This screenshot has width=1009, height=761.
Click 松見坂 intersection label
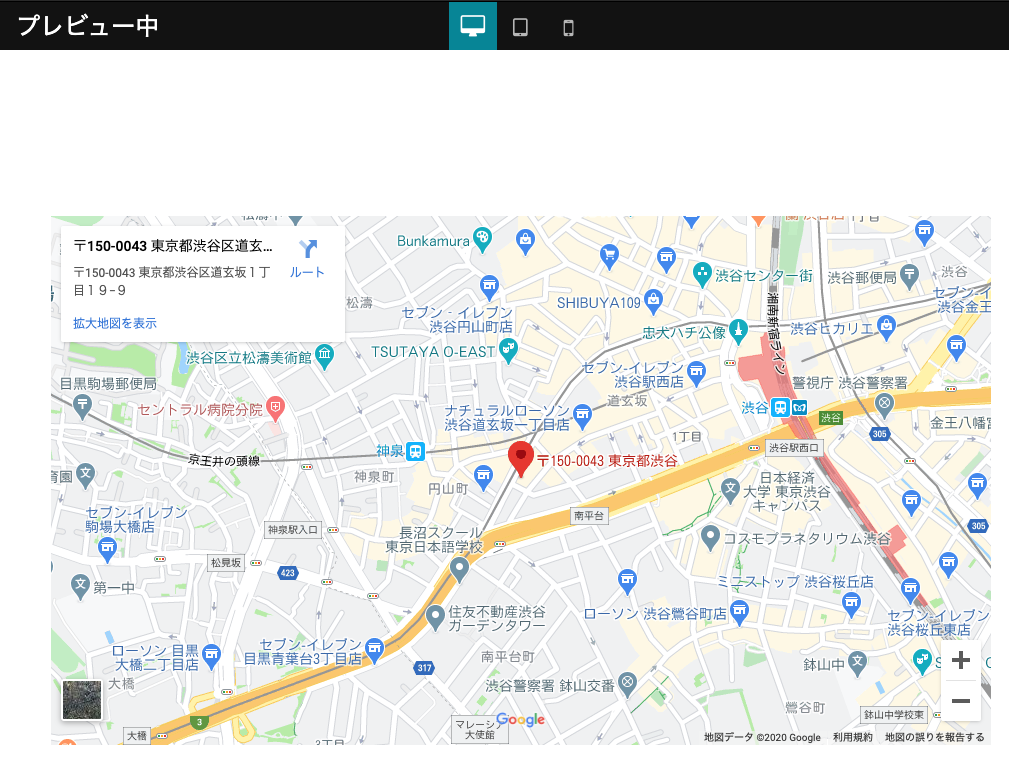(x=226, y=563)
